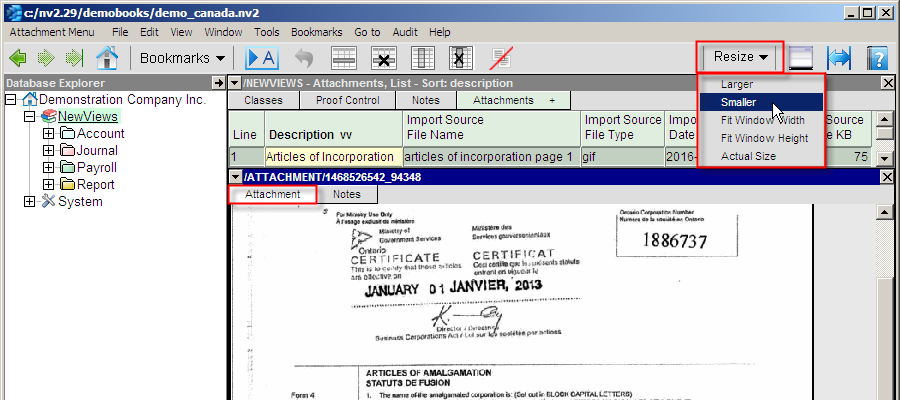
Task: Switch to Notes tab in attachment pane
Action: coord(346,194)
